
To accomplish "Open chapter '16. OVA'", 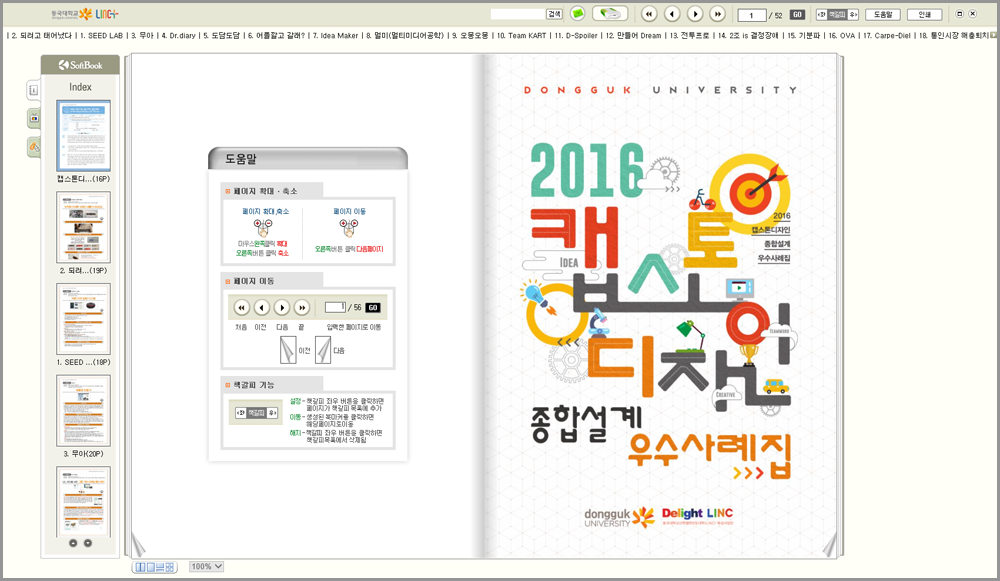I will tap(841, 36).
